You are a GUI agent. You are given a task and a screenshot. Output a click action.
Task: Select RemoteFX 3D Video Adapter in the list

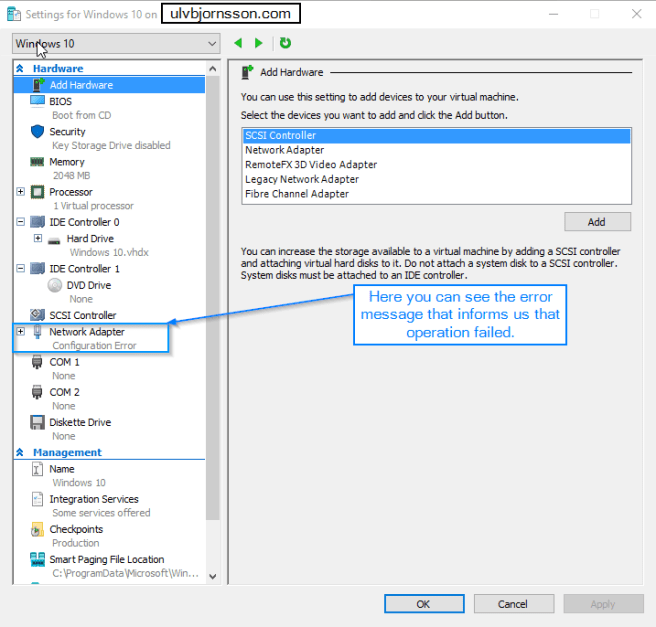(436, 165)
